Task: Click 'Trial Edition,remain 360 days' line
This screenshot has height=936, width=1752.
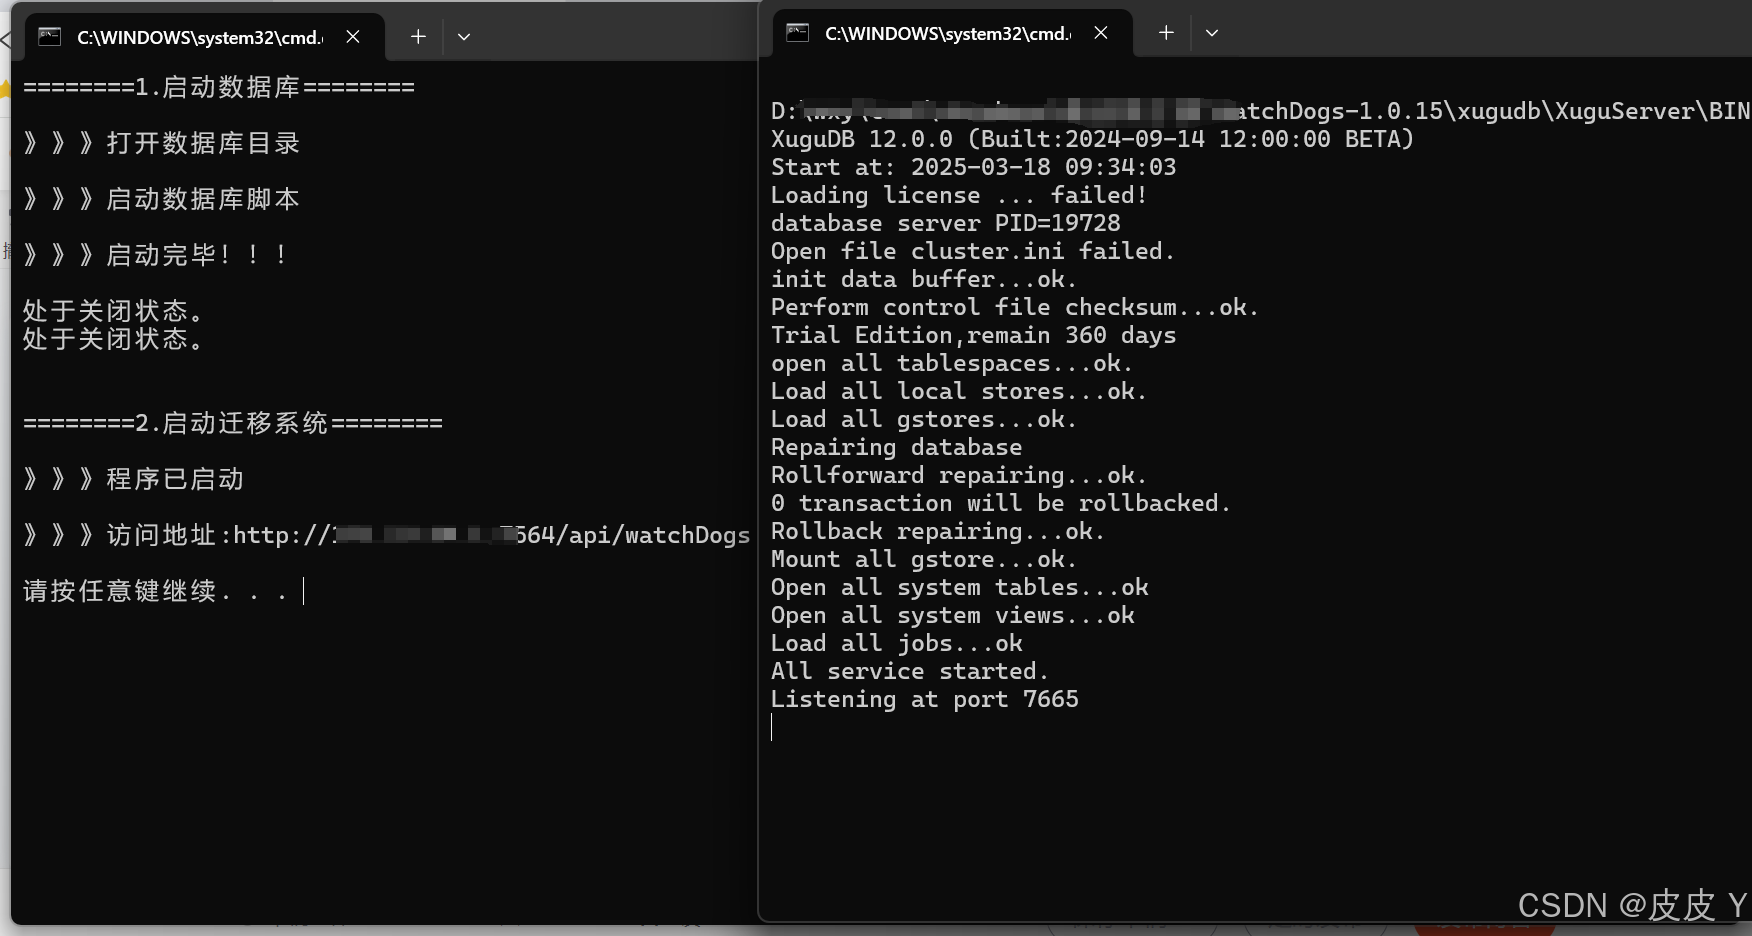Action: pyautogui.click(x=973, y=335)
